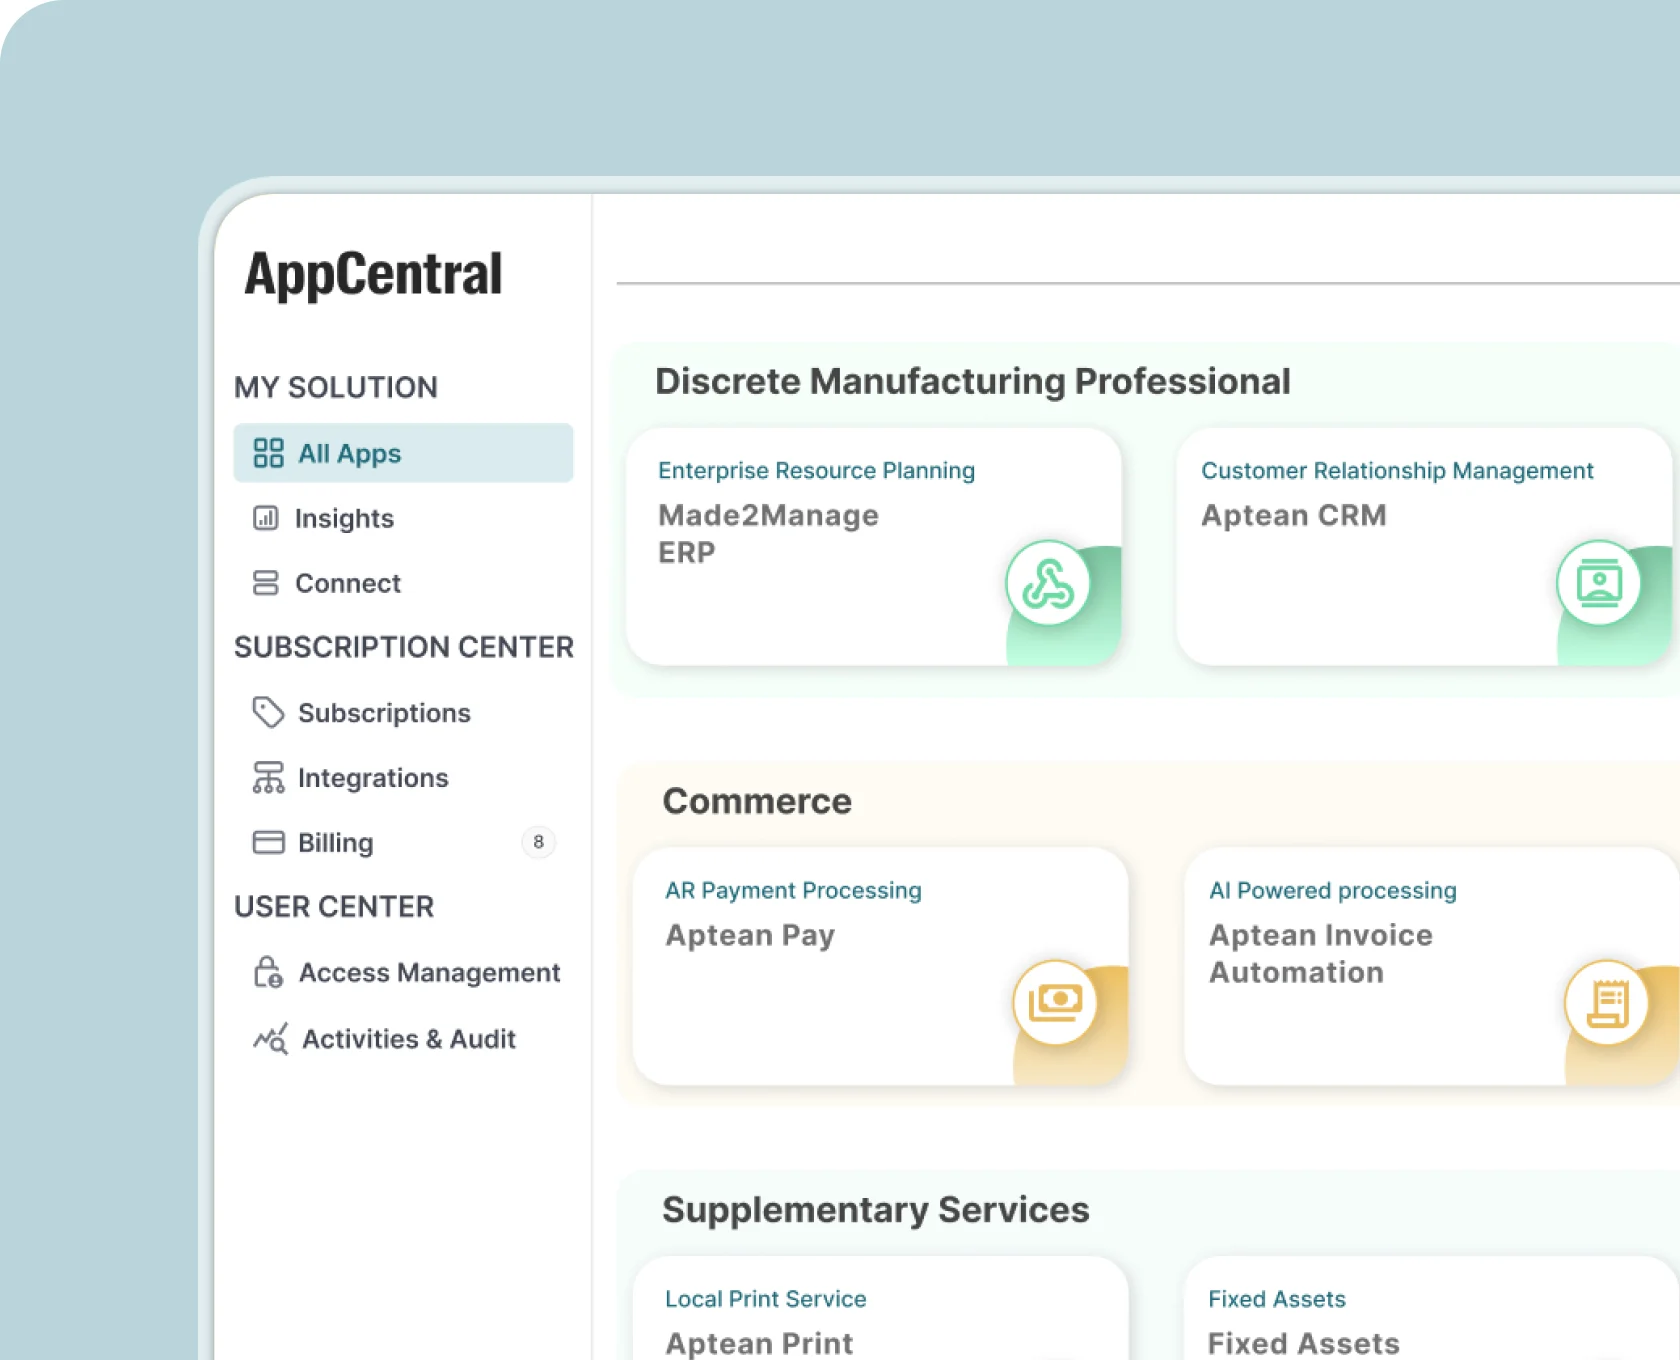
Task: Click the Billing card icon
Action: tap(268, 842)
